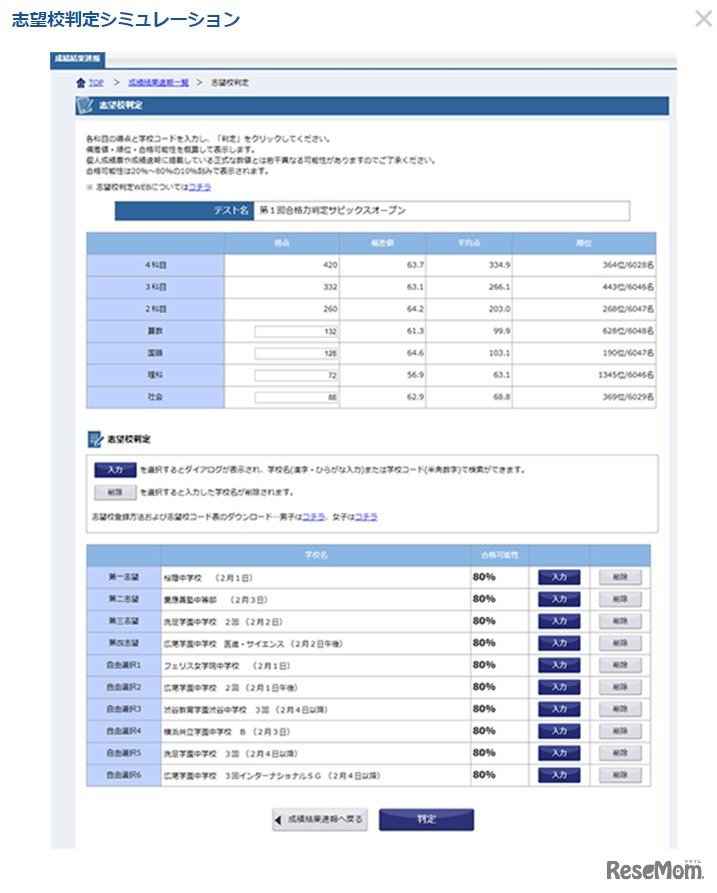
Task: Go to 成績結果速報一覧 breadcrumb link
Action: (155, 82)
